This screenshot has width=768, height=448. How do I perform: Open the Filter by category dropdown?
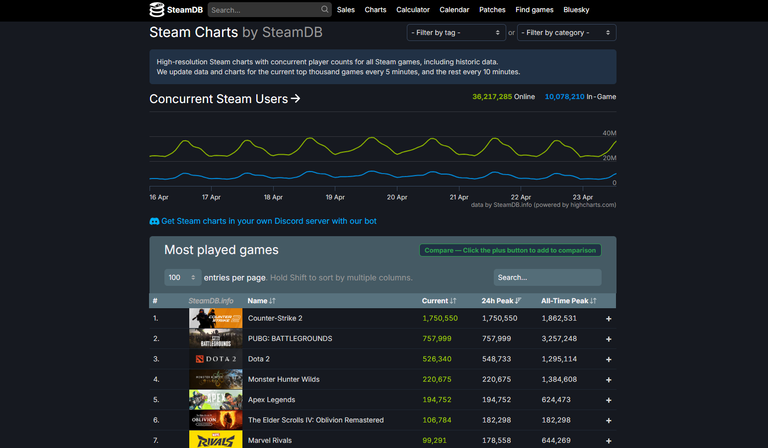567,33
